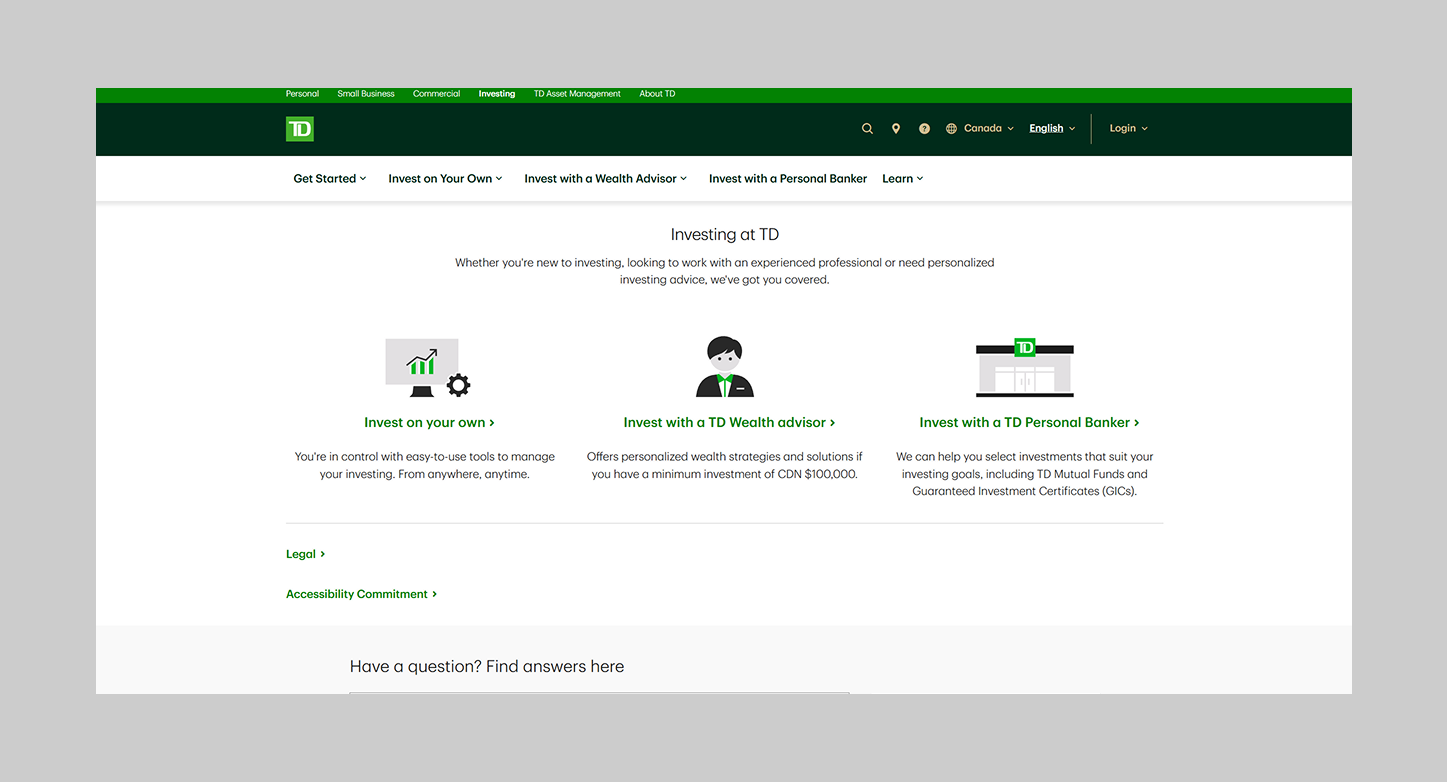This screenshot has width=1447, height=782.
Task: Click the question search input field
Action: [x=599, y=692]
